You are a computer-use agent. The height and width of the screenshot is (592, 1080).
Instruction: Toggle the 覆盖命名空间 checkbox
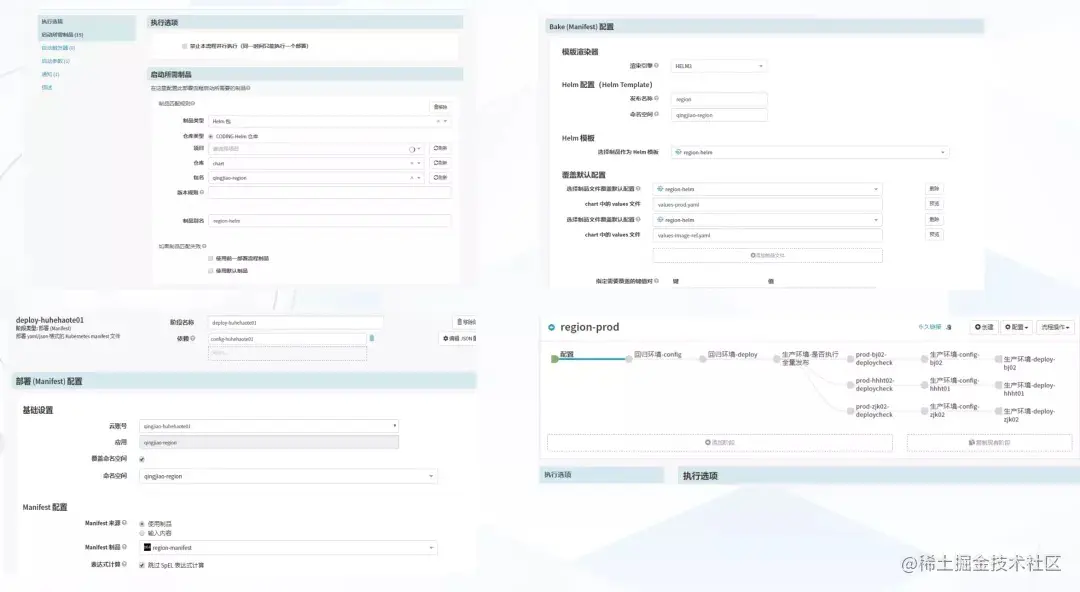pos(142,459)
